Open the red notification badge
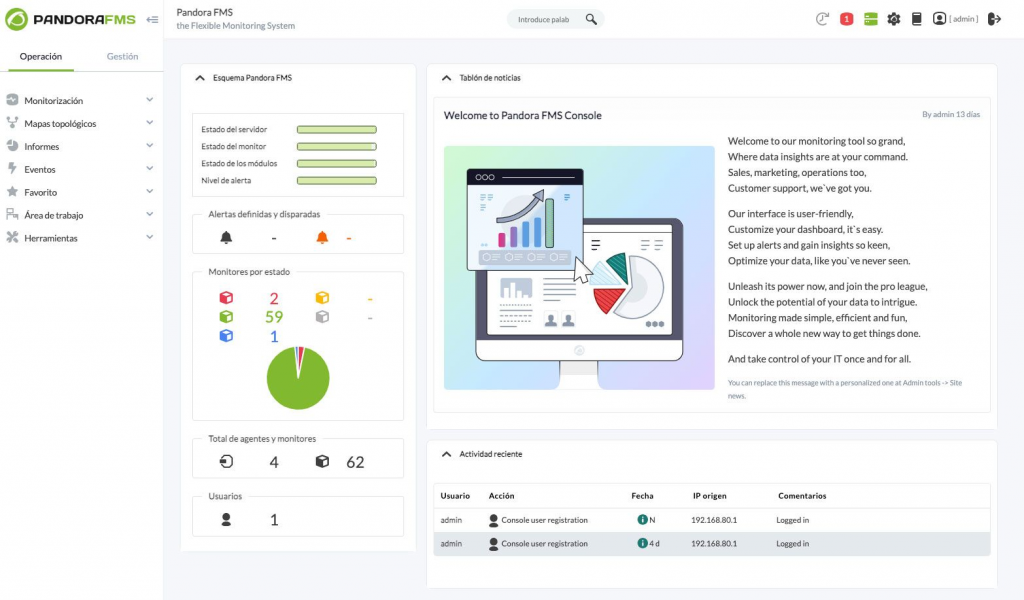The height and width of the screenshot is (600, 1024). tap(846, 19)
